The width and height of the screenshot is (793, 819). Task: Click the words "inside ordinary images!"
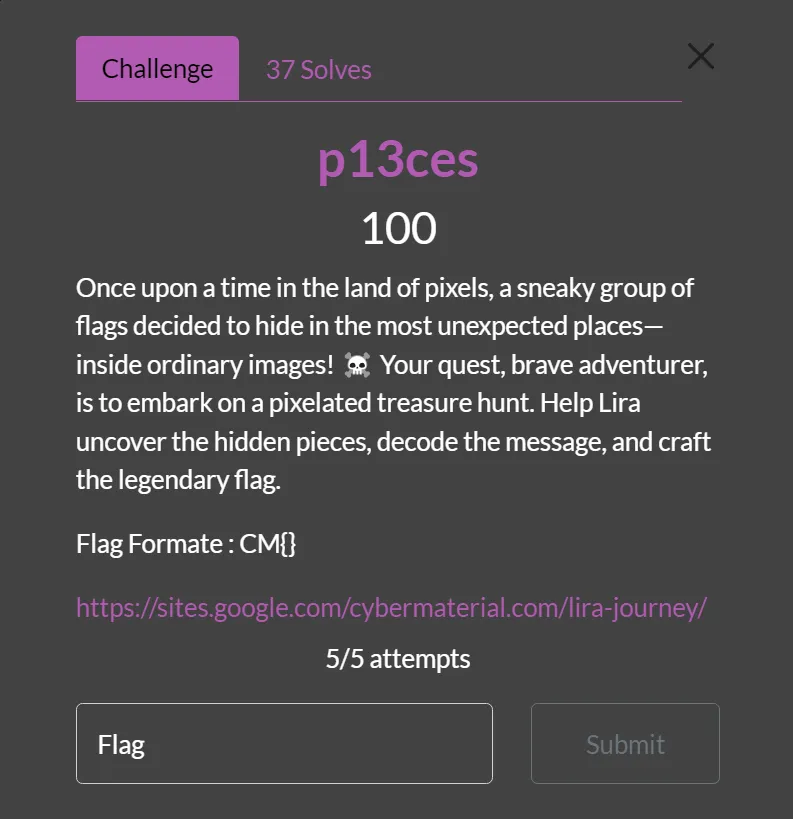click(x=204, y=366)
